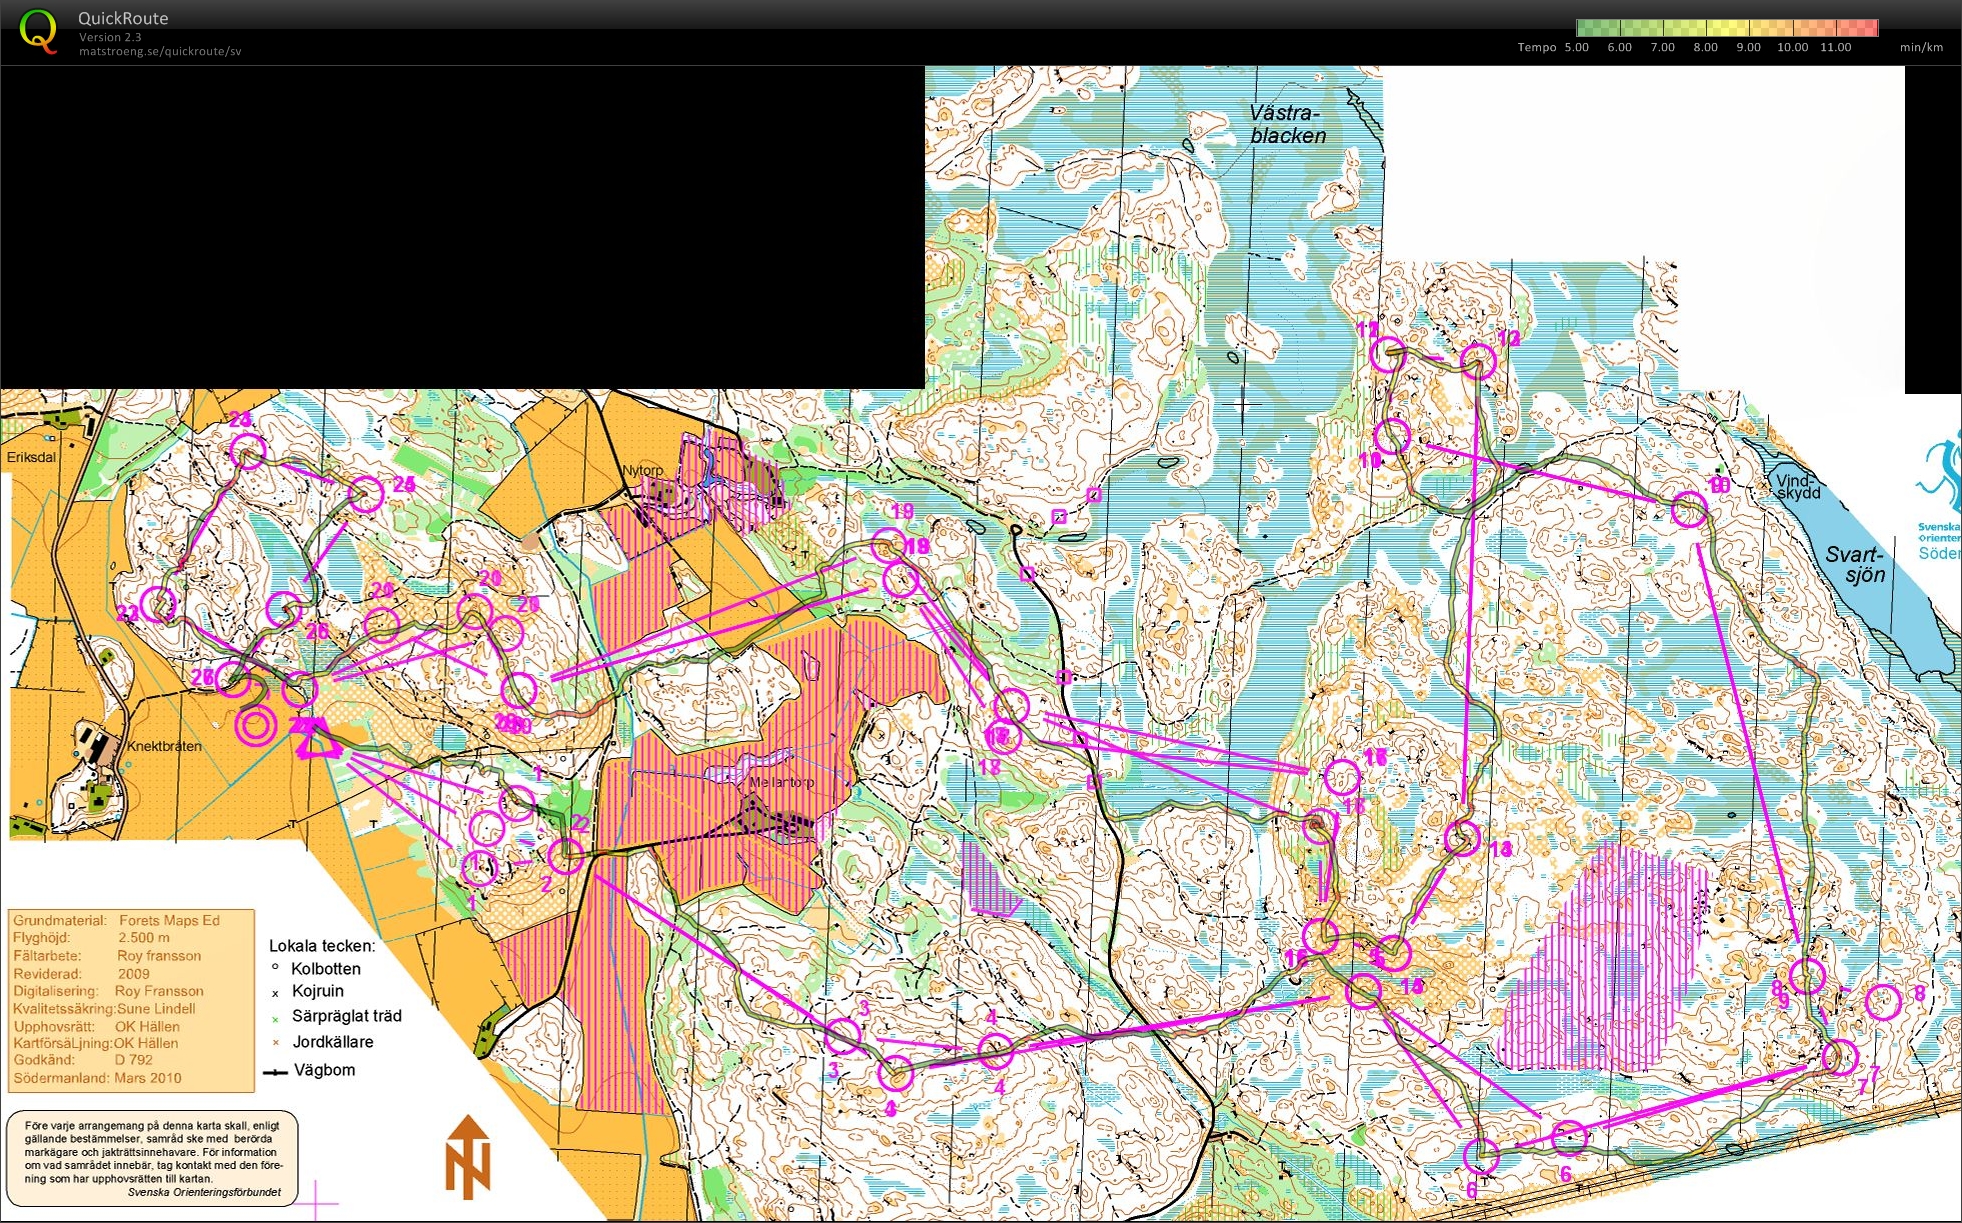Click the Nytorp place name
The height and width of the screenshot is (1223, 1962).
coord(642,470)
